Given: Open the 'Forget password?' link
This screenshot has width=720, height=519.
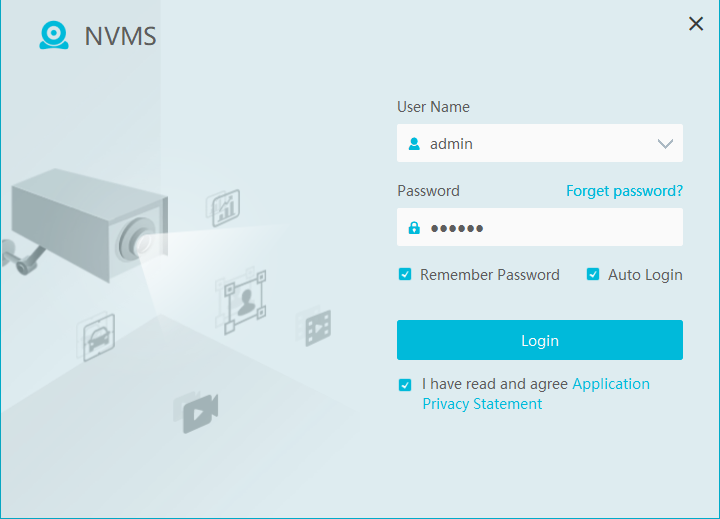Looking at the screenshot, I should (624, 191).
